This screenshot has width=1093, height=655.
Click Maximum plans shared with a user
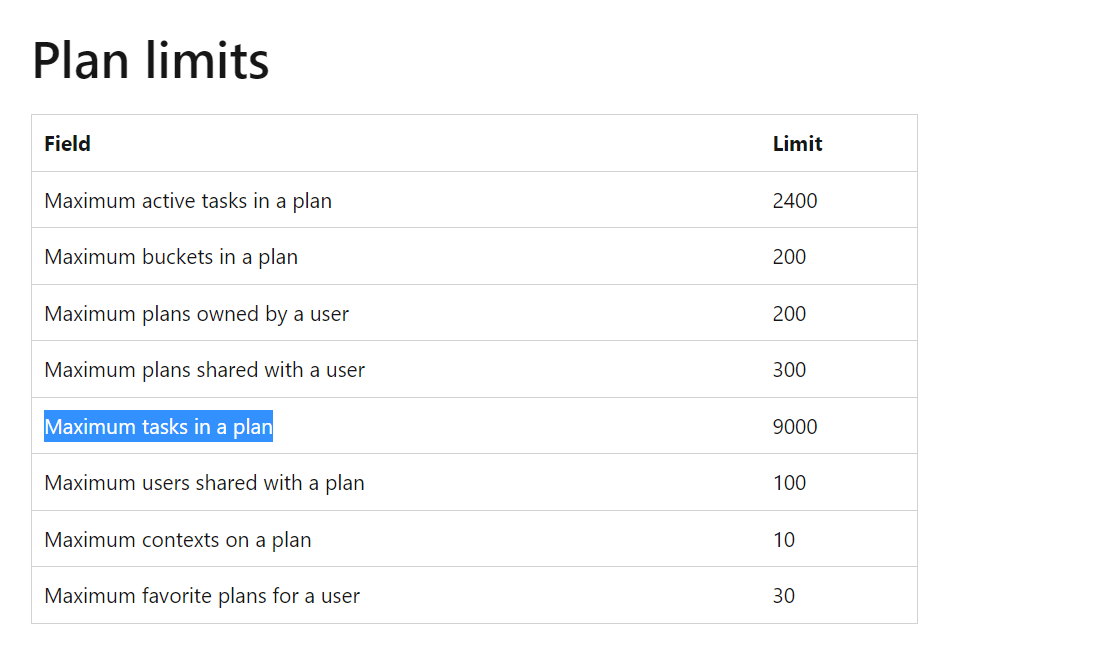click(204, 370)
